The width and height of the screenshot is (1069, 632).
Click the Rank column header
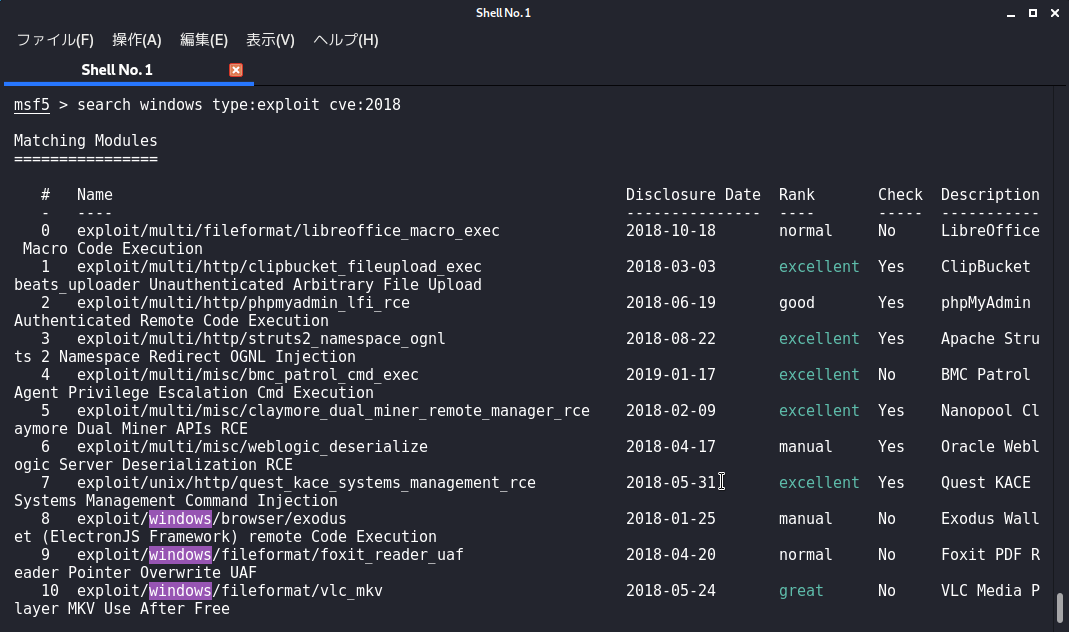point(797,195)
